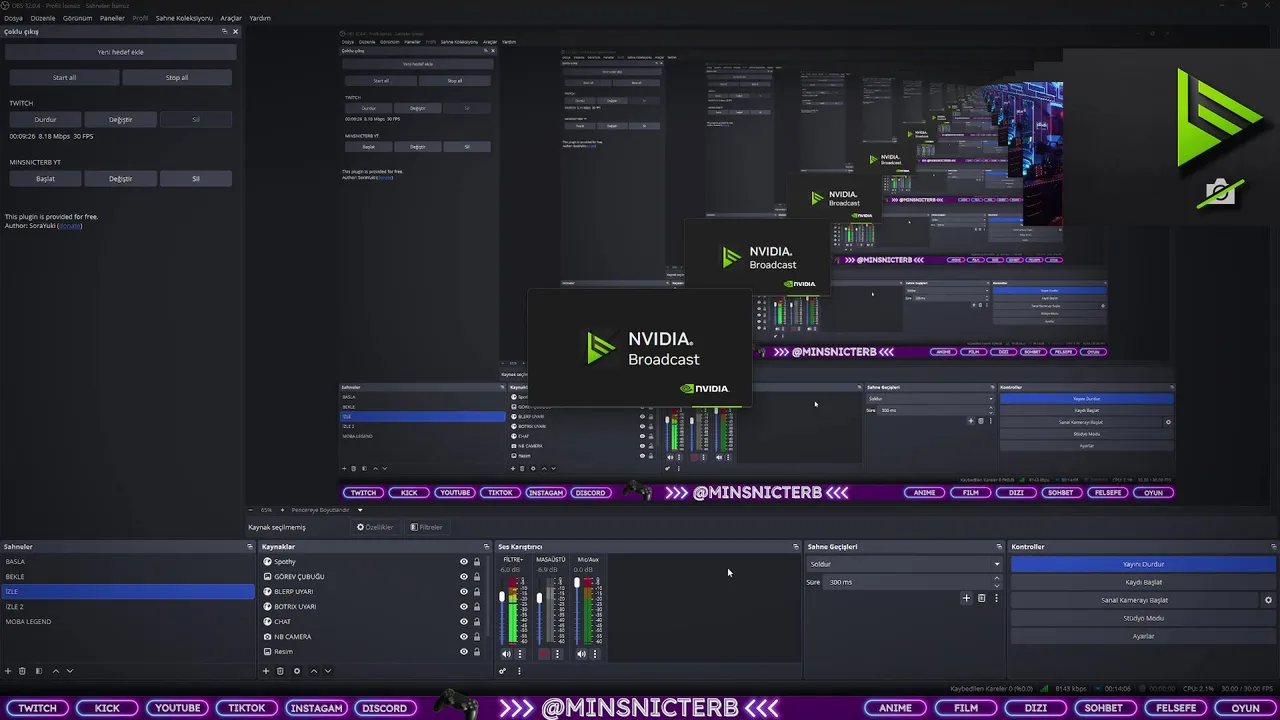
Task: Float the Kontroller dock panel
Action: pos(1273,547)
